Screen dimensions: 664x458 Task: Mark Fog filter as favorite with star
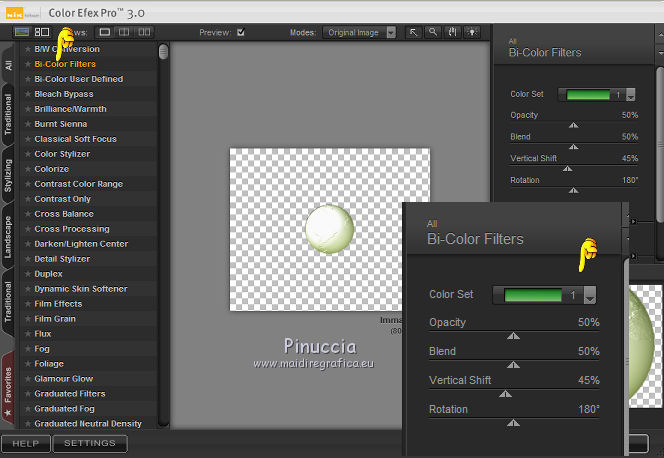(x=28, y=349)
